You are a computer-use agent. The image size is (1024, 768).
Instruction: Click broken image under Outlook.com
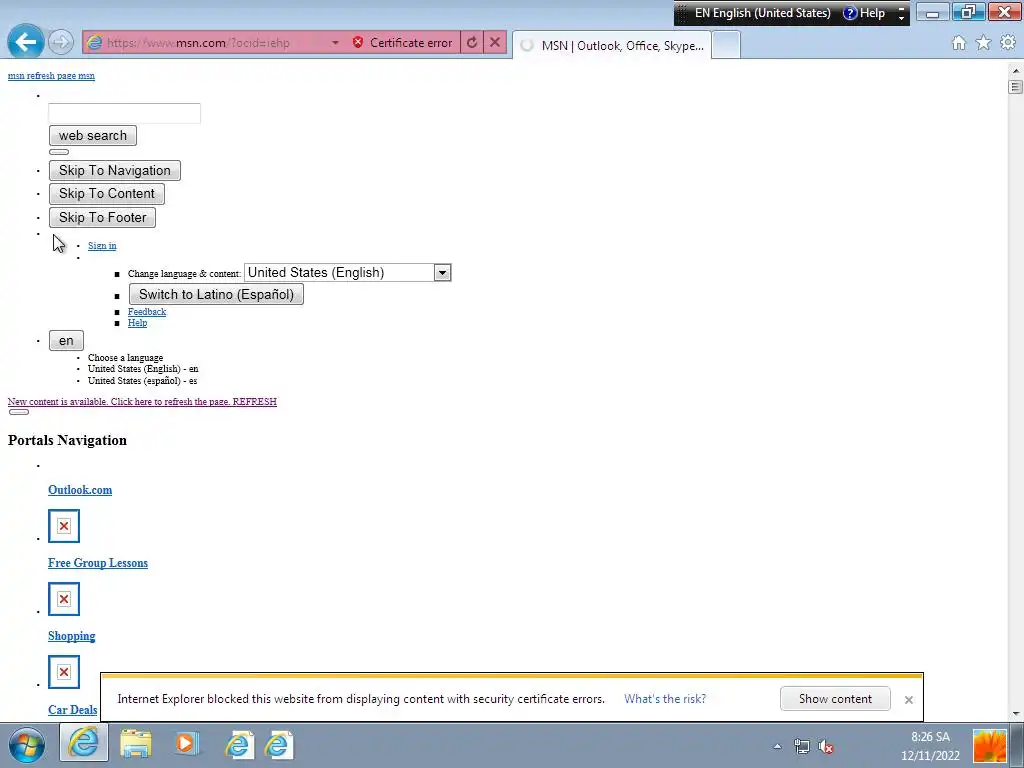pos(64,526)
